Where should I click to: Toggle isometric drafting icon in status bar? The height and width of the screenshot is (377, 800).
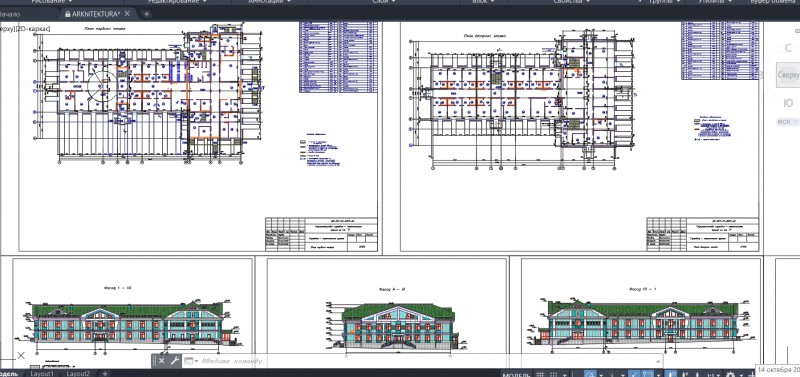pos(612,374)
